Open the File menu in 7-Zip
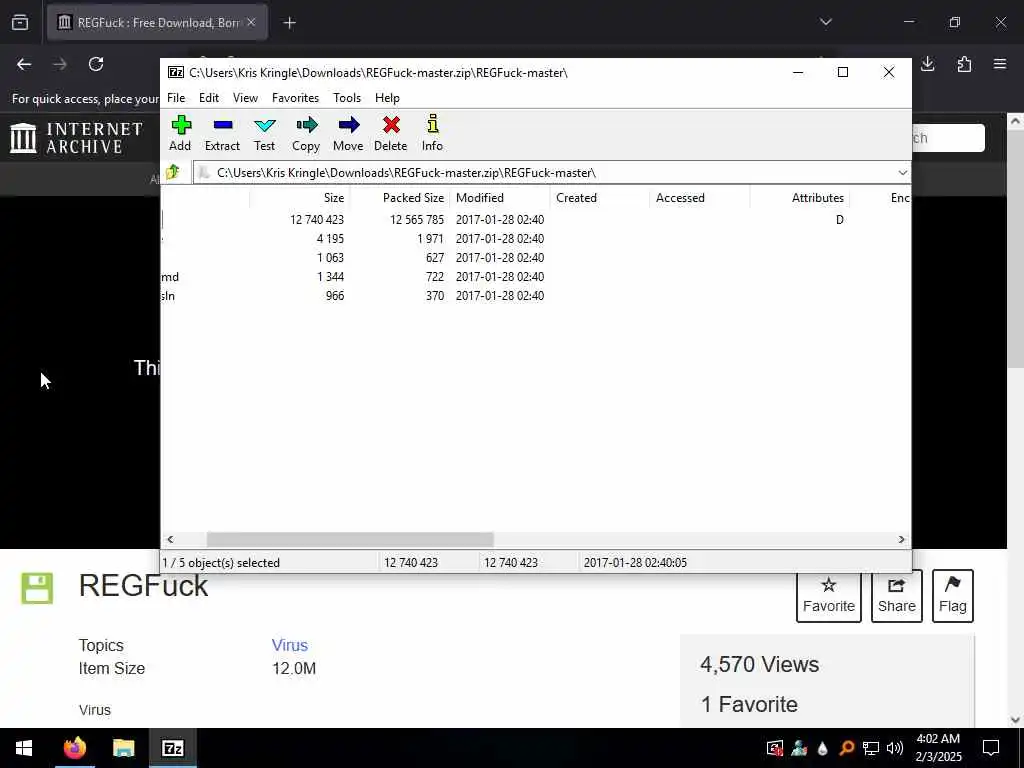This screenshot has height=768, width=1024. 176,98
